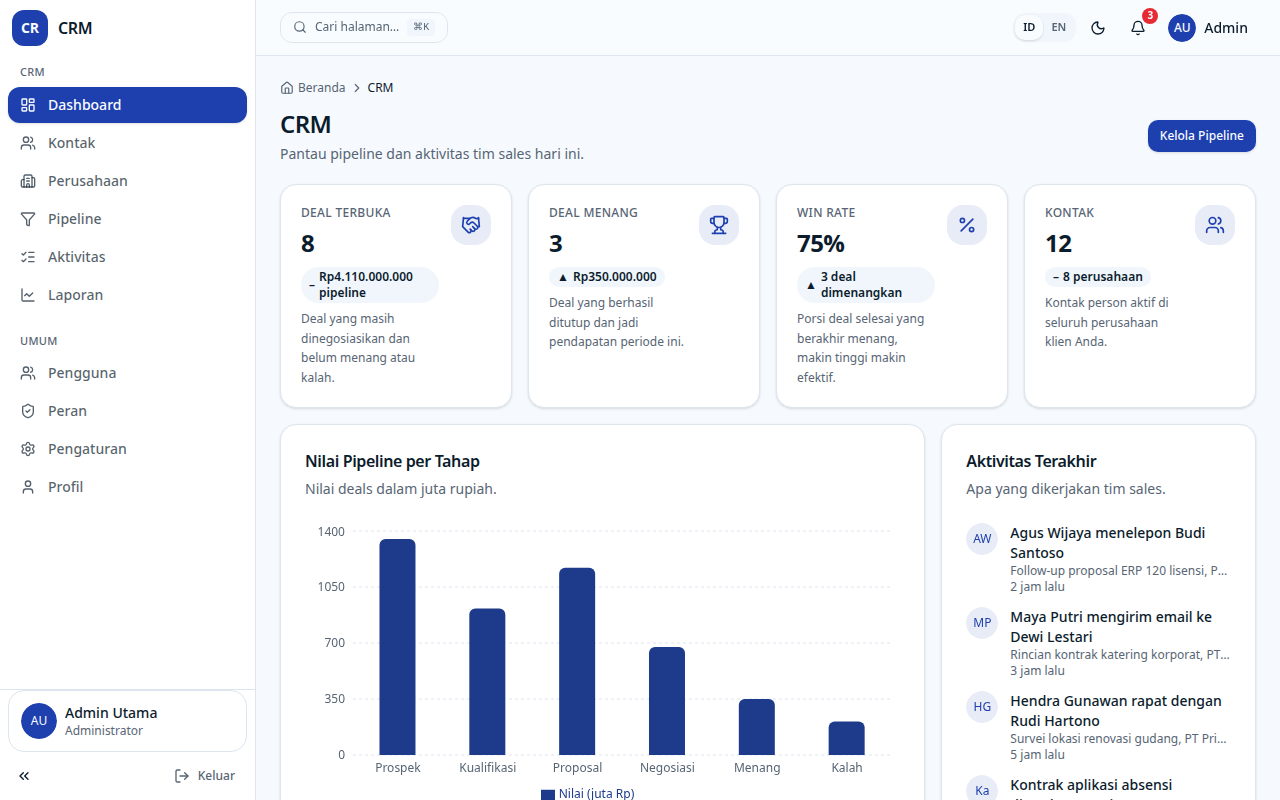Viewport: 1280px width, 800px height.
Task: Click the Kontak people icon in sidebar
Action: point(28,143)
